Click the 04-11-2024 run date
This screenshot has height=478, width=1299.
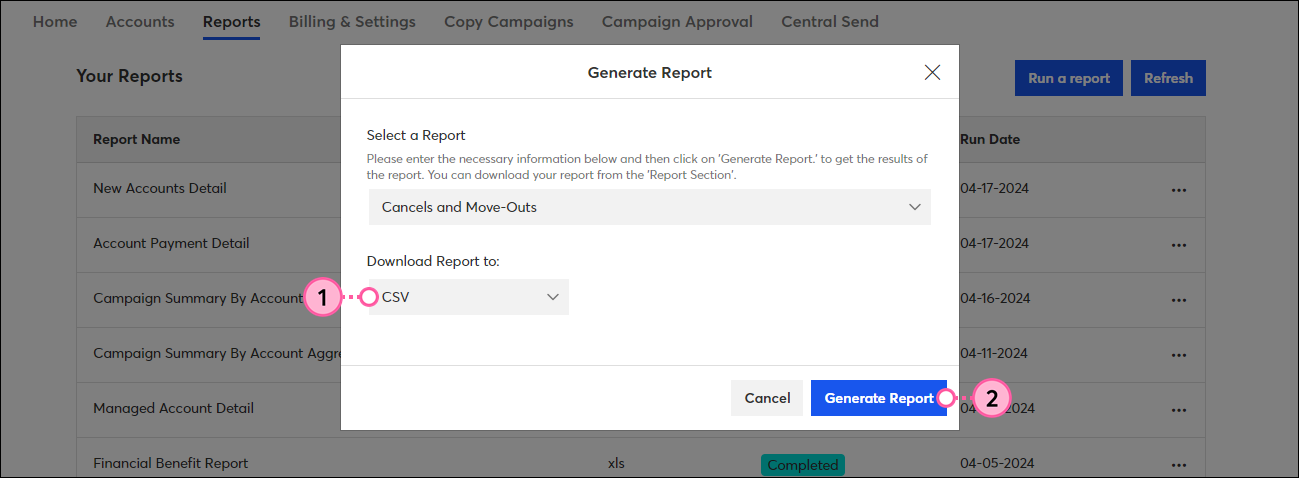pyautogui.click(x=995, y=353)
